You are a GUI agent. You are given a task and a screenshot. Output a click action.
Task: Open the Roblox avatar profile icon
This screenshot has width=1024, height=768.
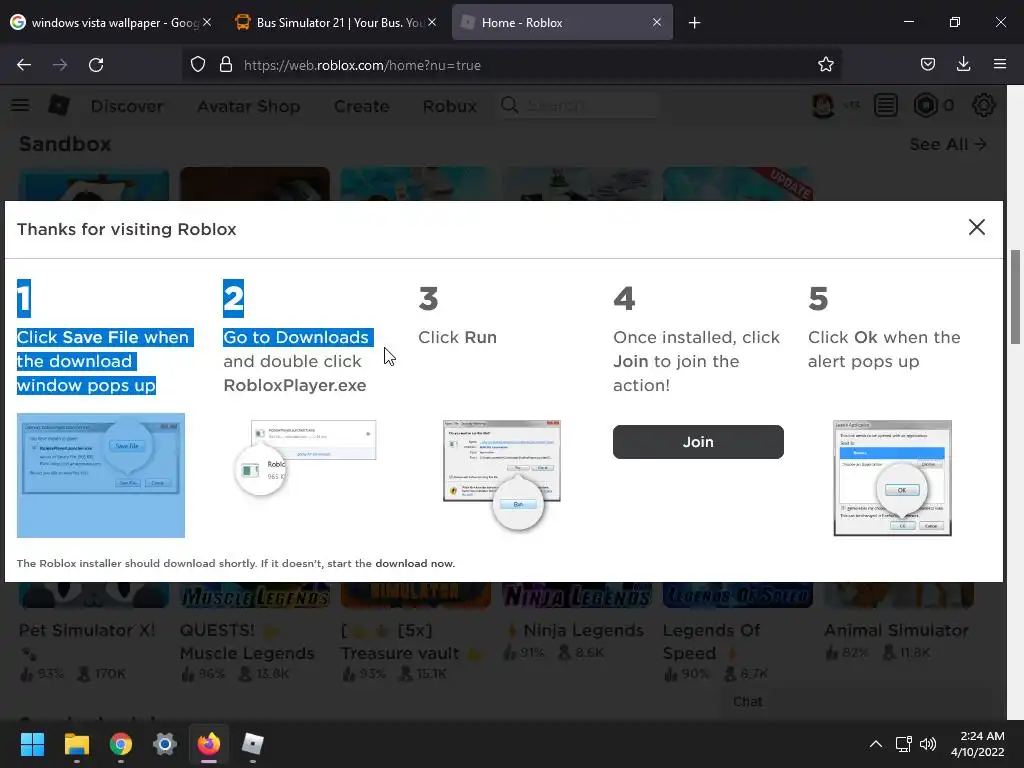823,105
